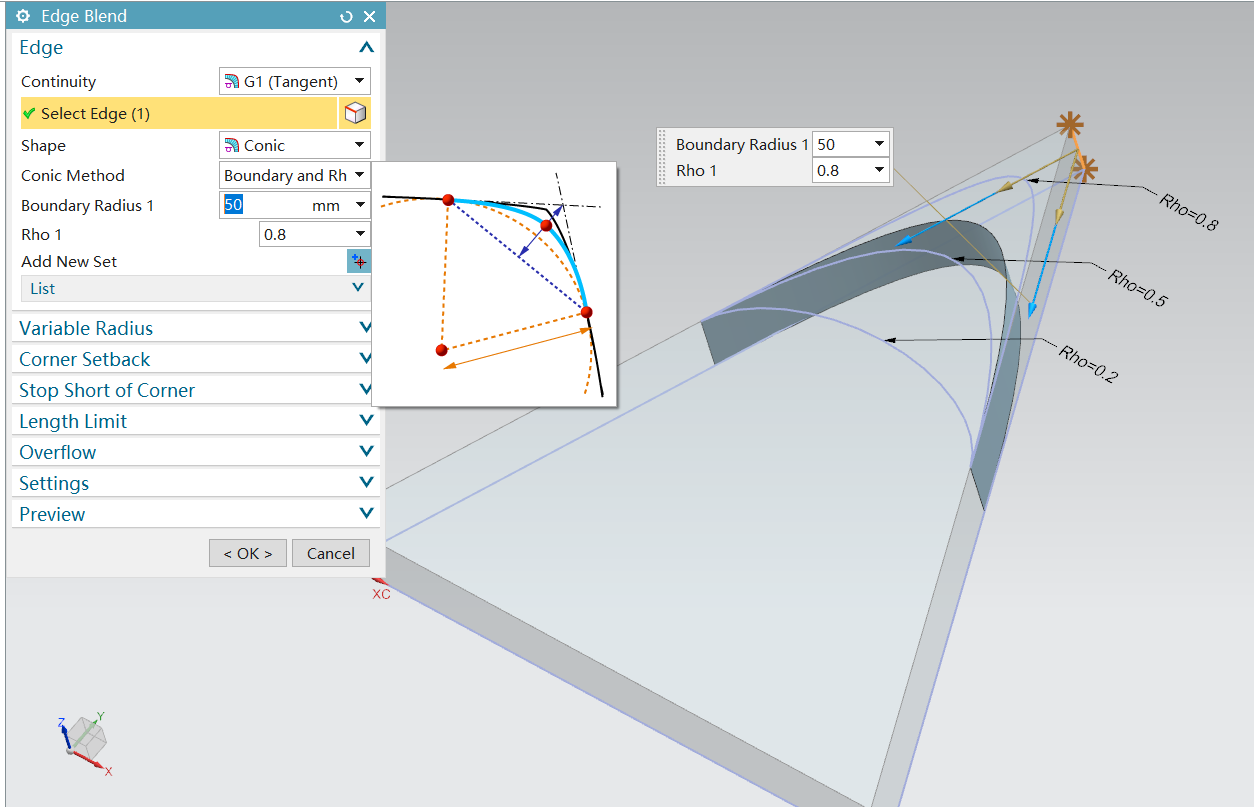Image resolution: width=1254 pixels, height=807 pixels.
Task: Click the Select Edge (1) row
Action: 178,114
